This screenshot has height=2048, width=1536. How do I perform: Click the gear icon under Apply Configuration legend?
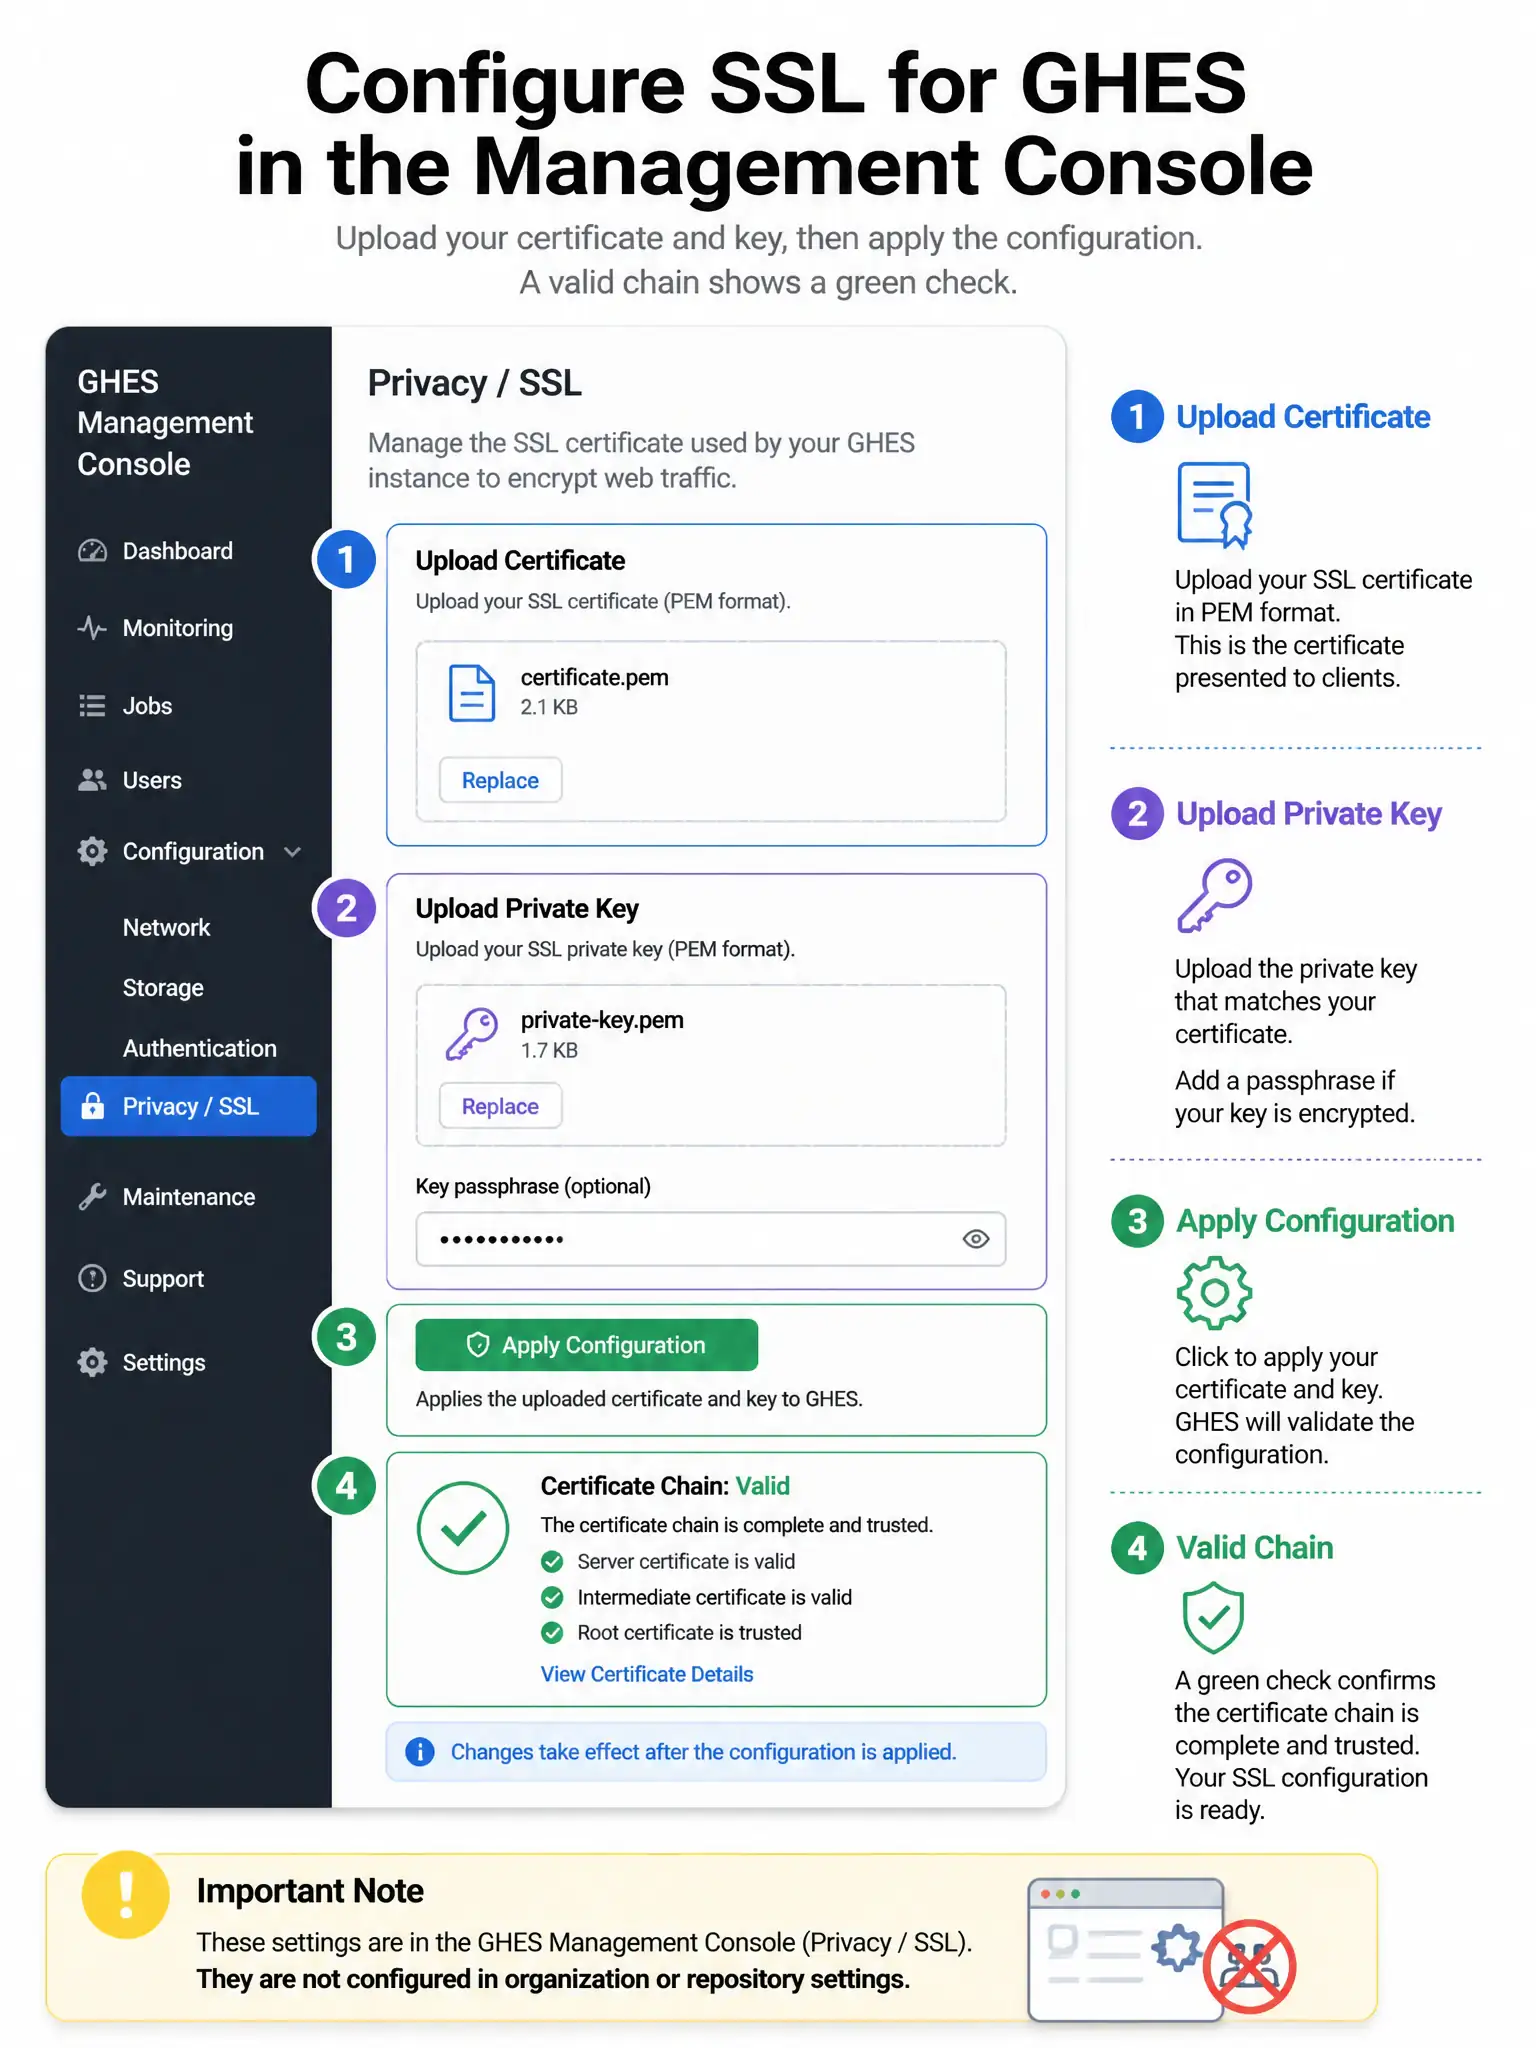[x=1214, y=1293]
